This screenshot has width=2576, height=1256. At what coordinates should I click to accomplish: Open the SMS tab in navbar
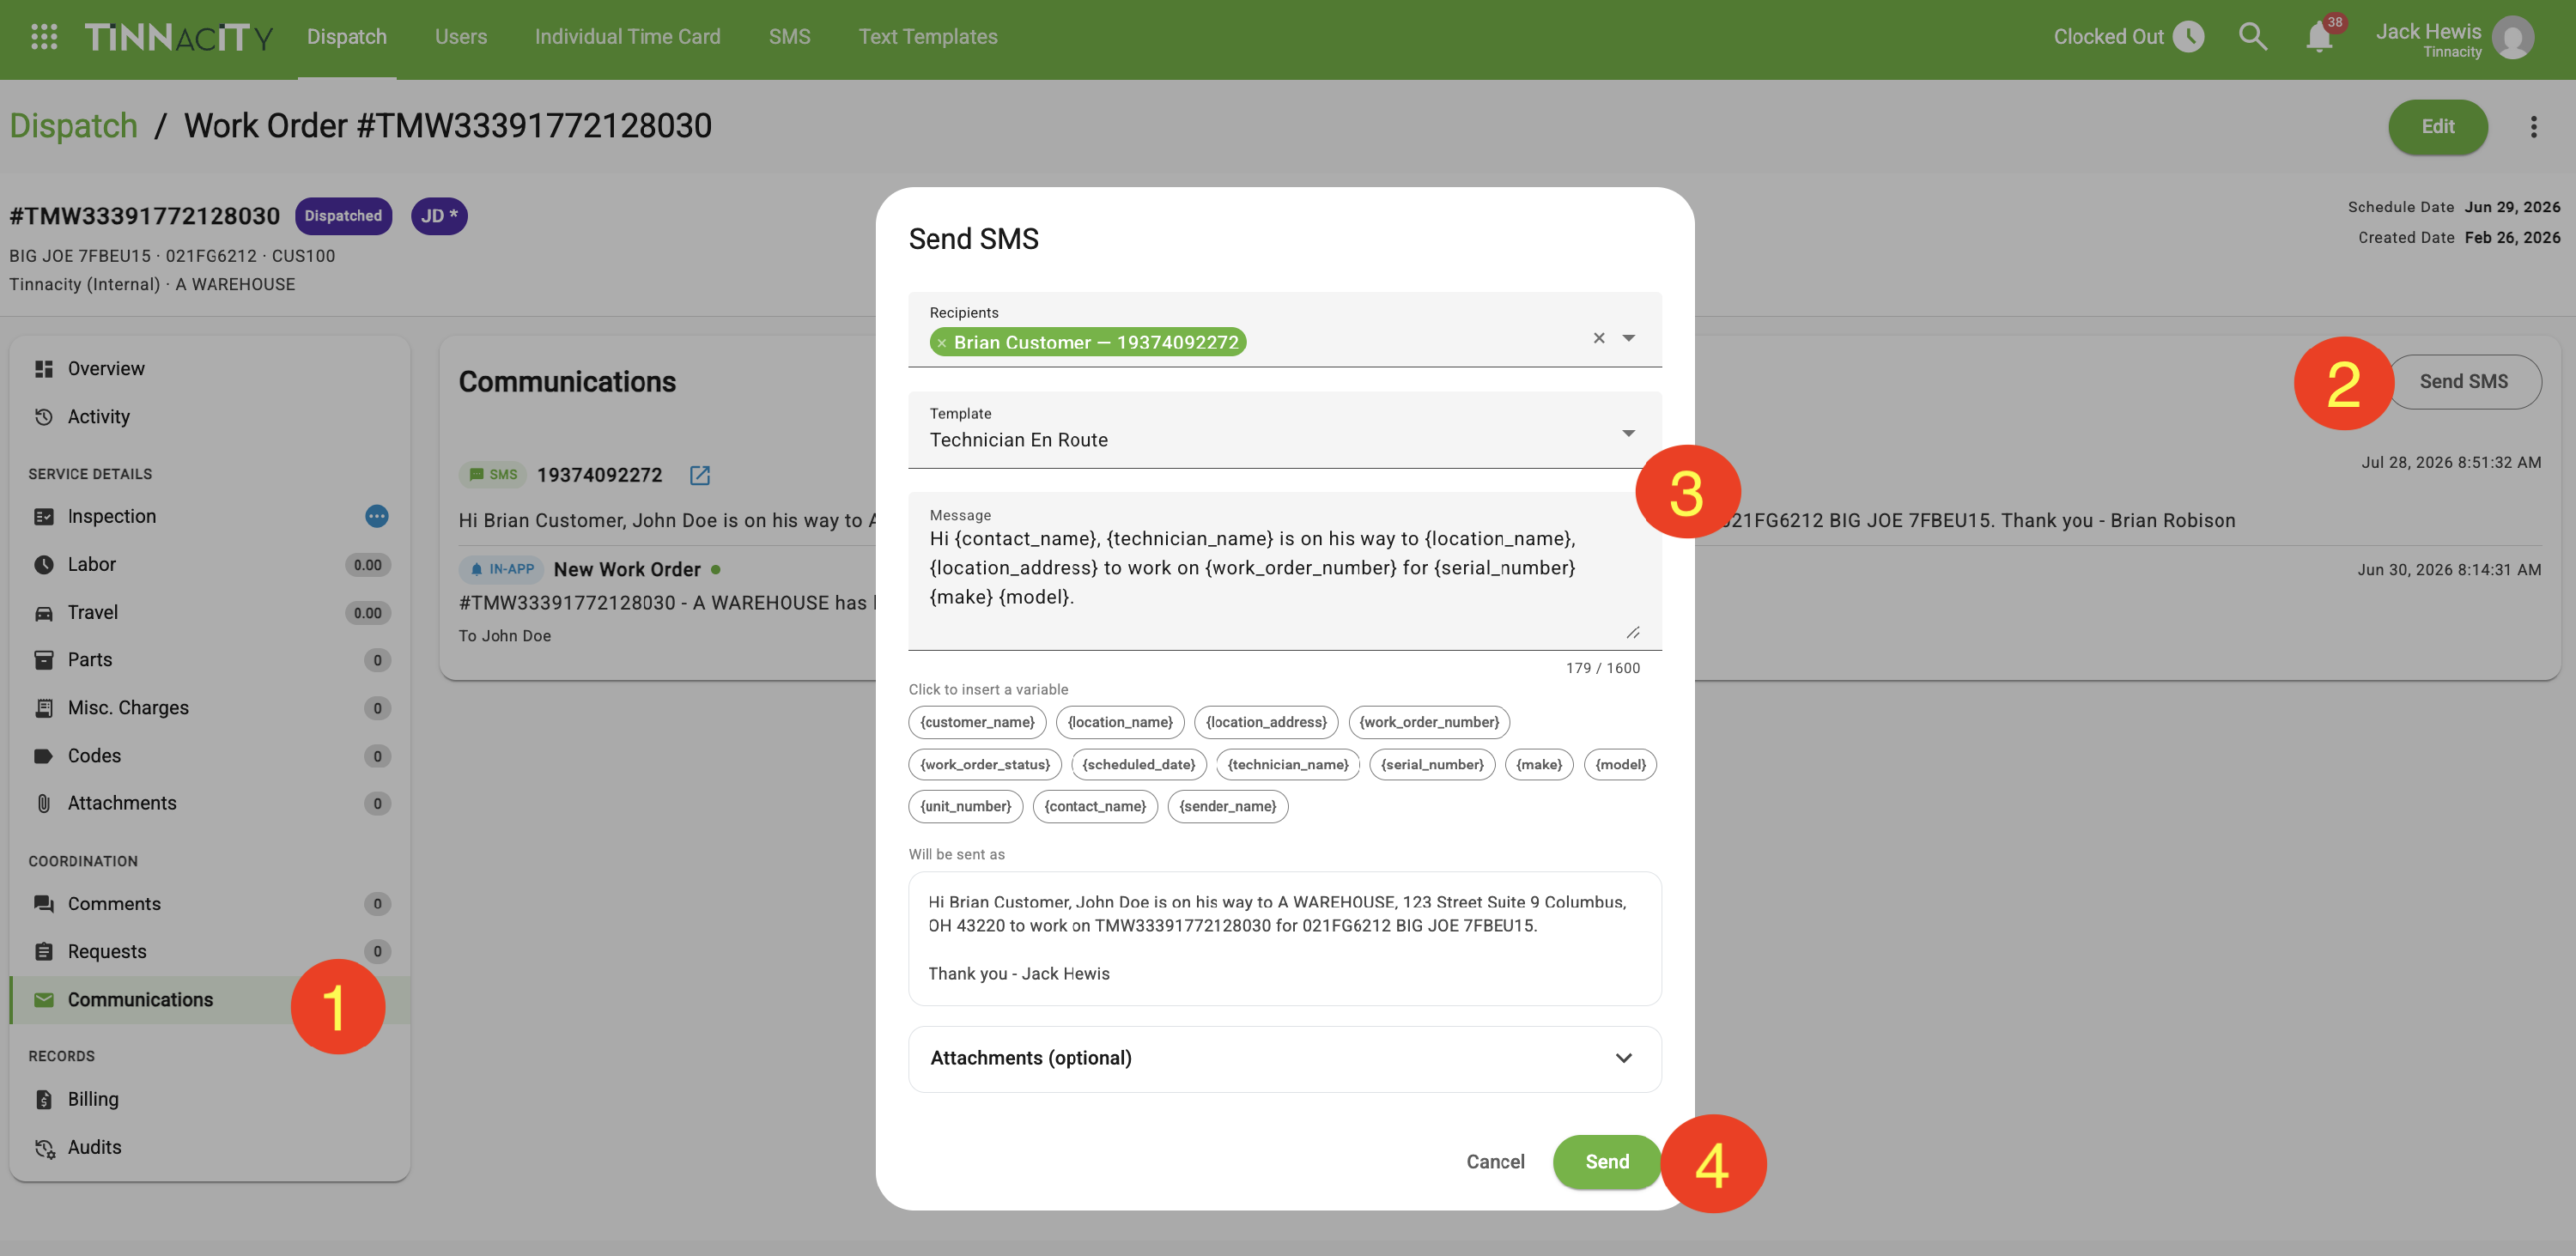tap(789, 37)
